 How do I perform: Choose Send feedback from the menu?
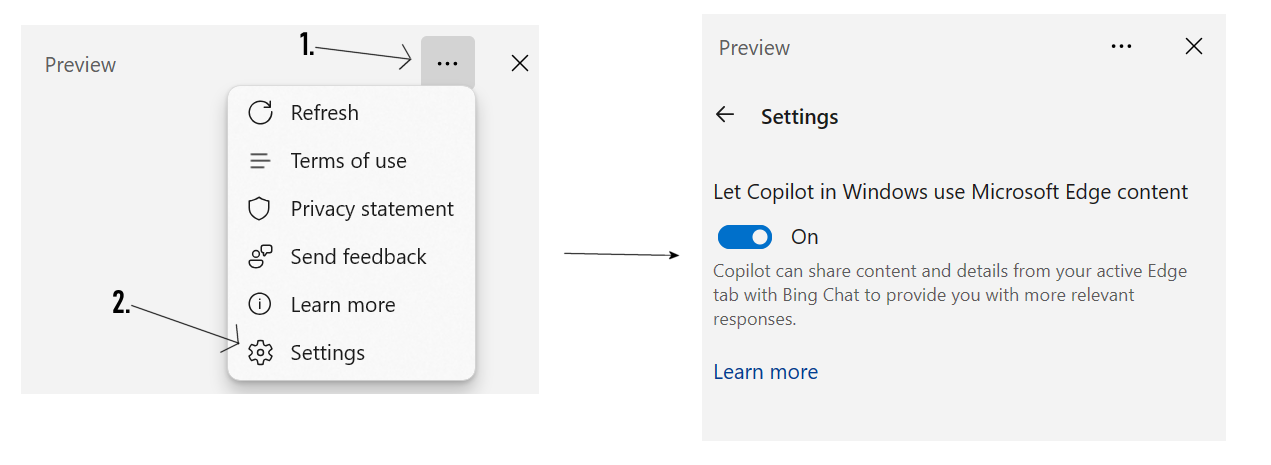point(351,257)
